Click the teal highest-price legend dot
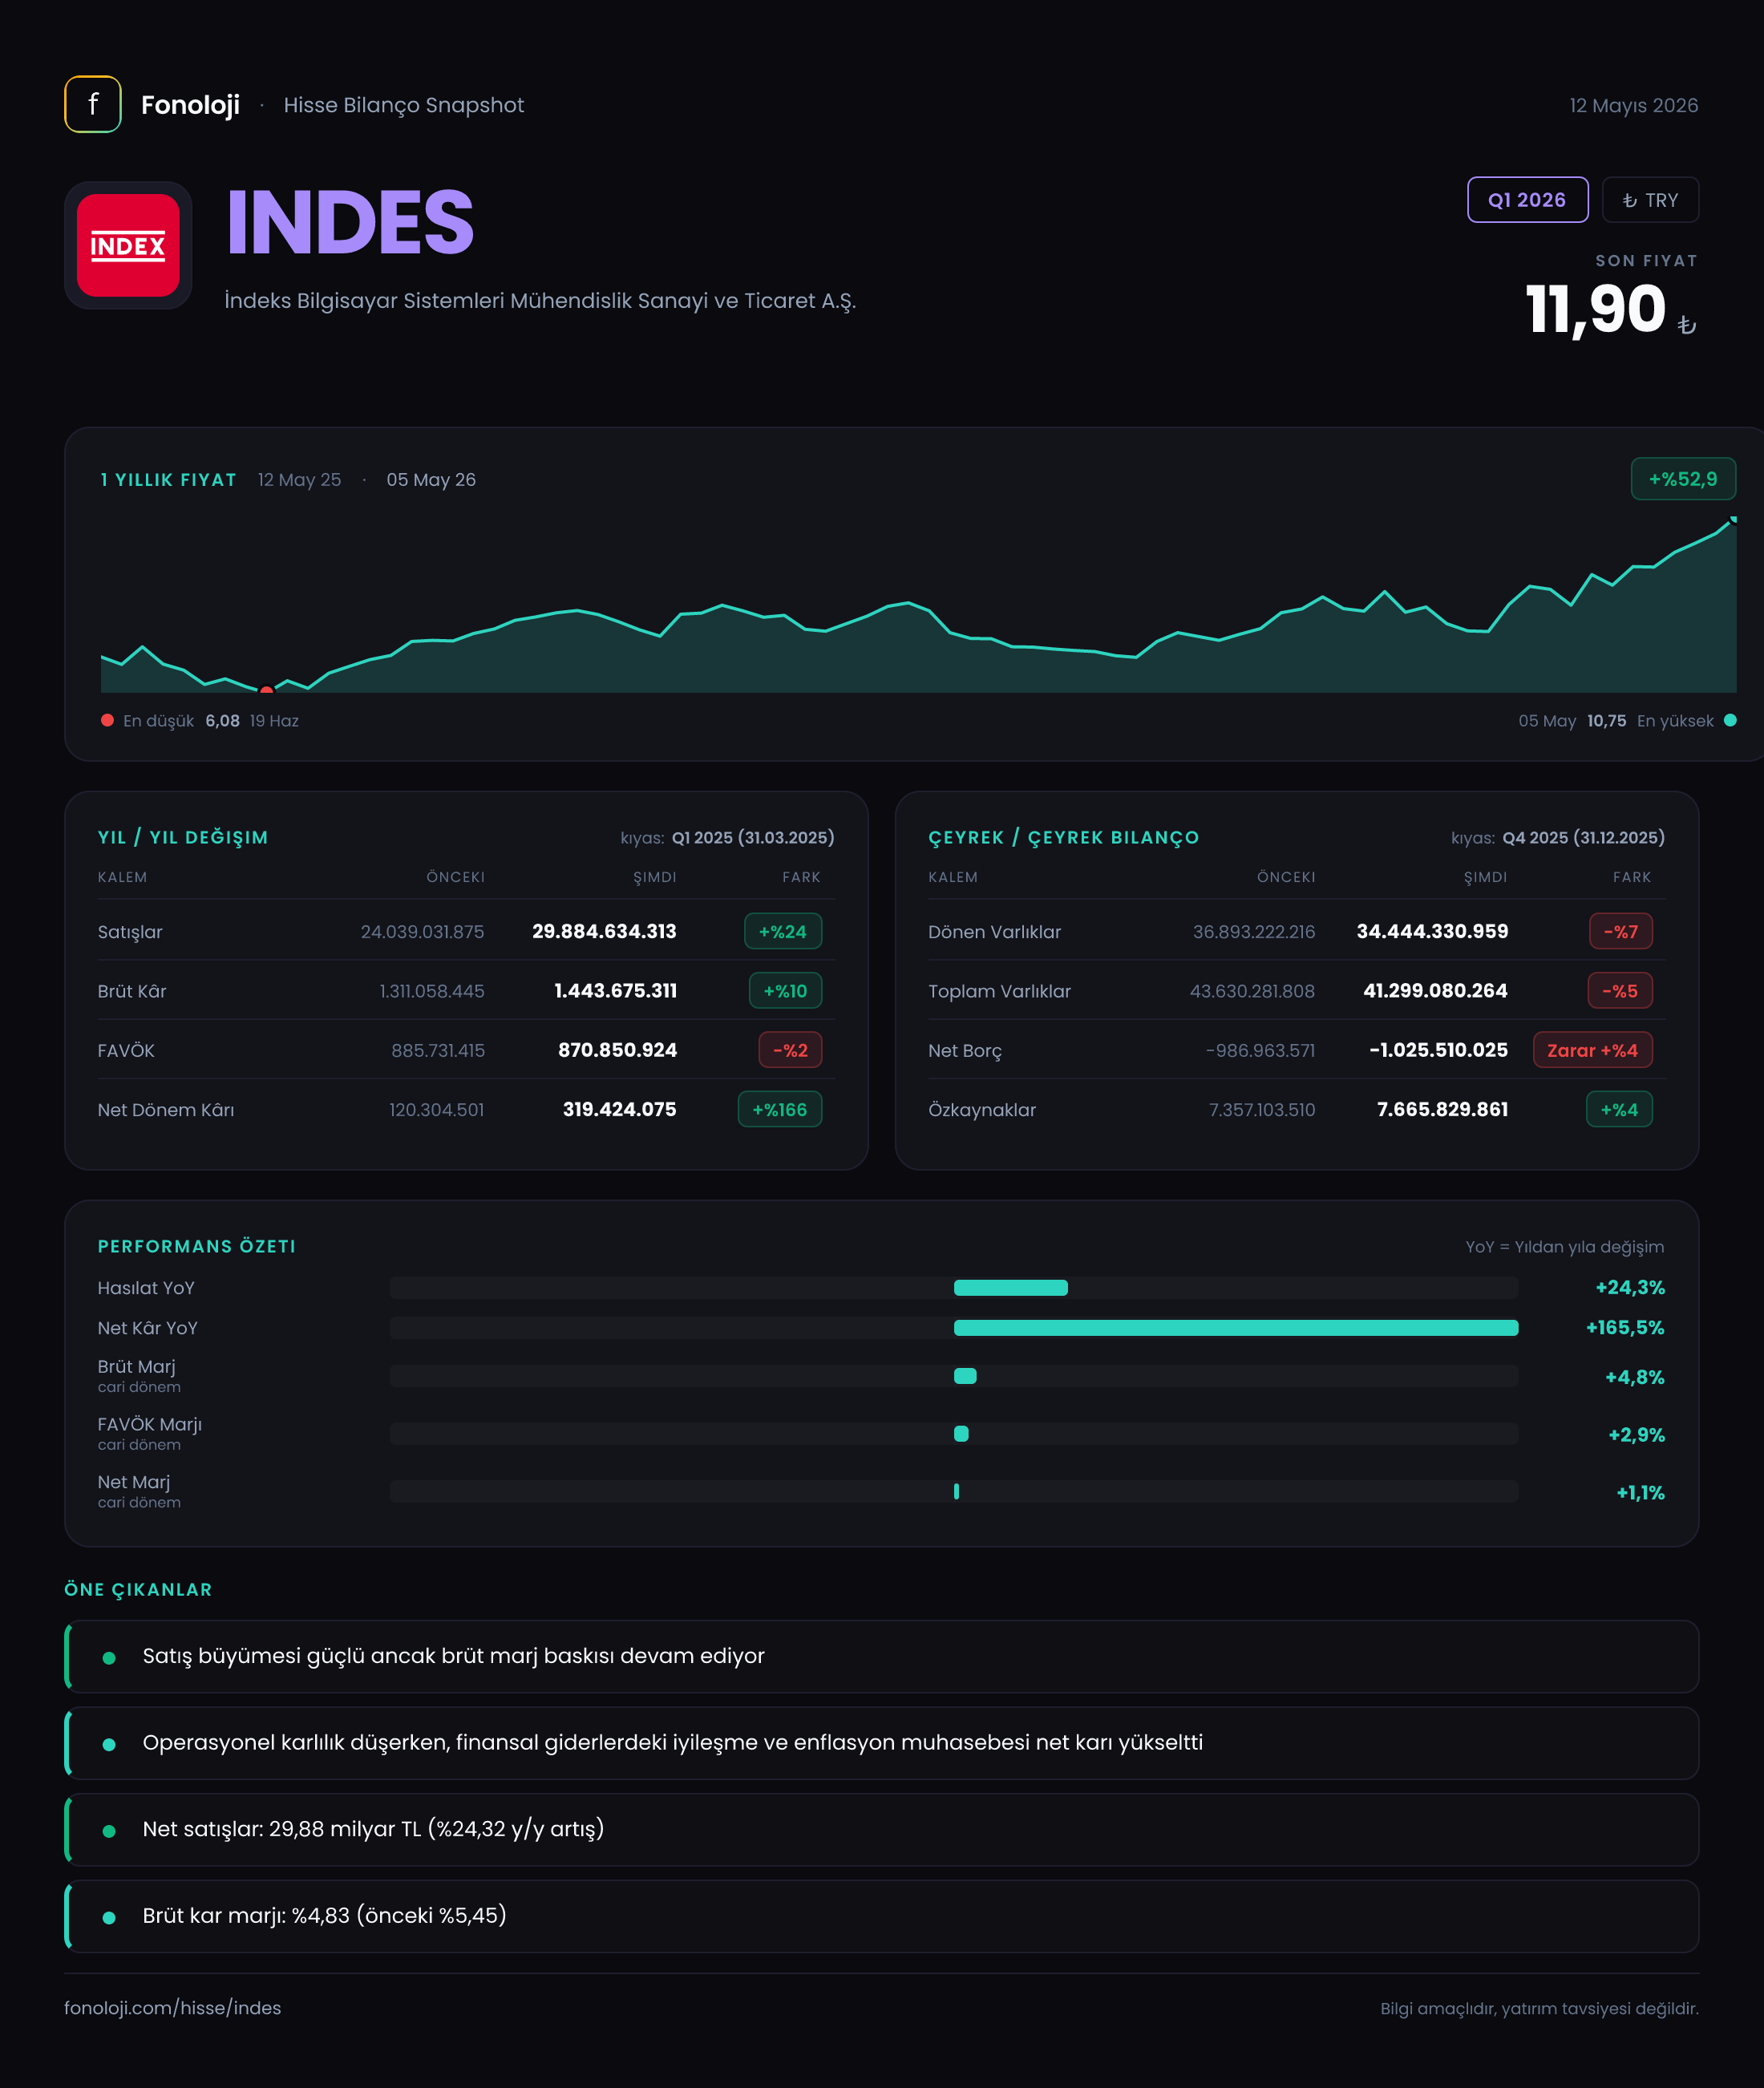 [x=1730, y=720]
